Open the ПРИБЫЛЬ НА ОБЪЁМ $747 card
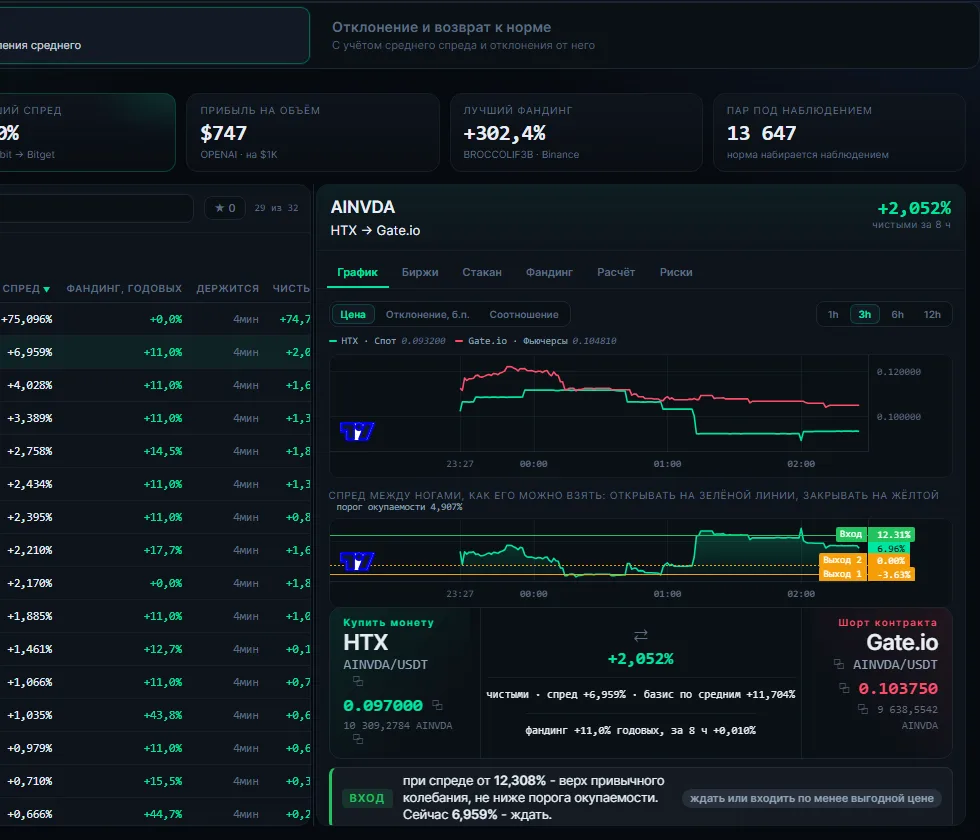This screenshot has width=980, height=840. coord(312,132)
